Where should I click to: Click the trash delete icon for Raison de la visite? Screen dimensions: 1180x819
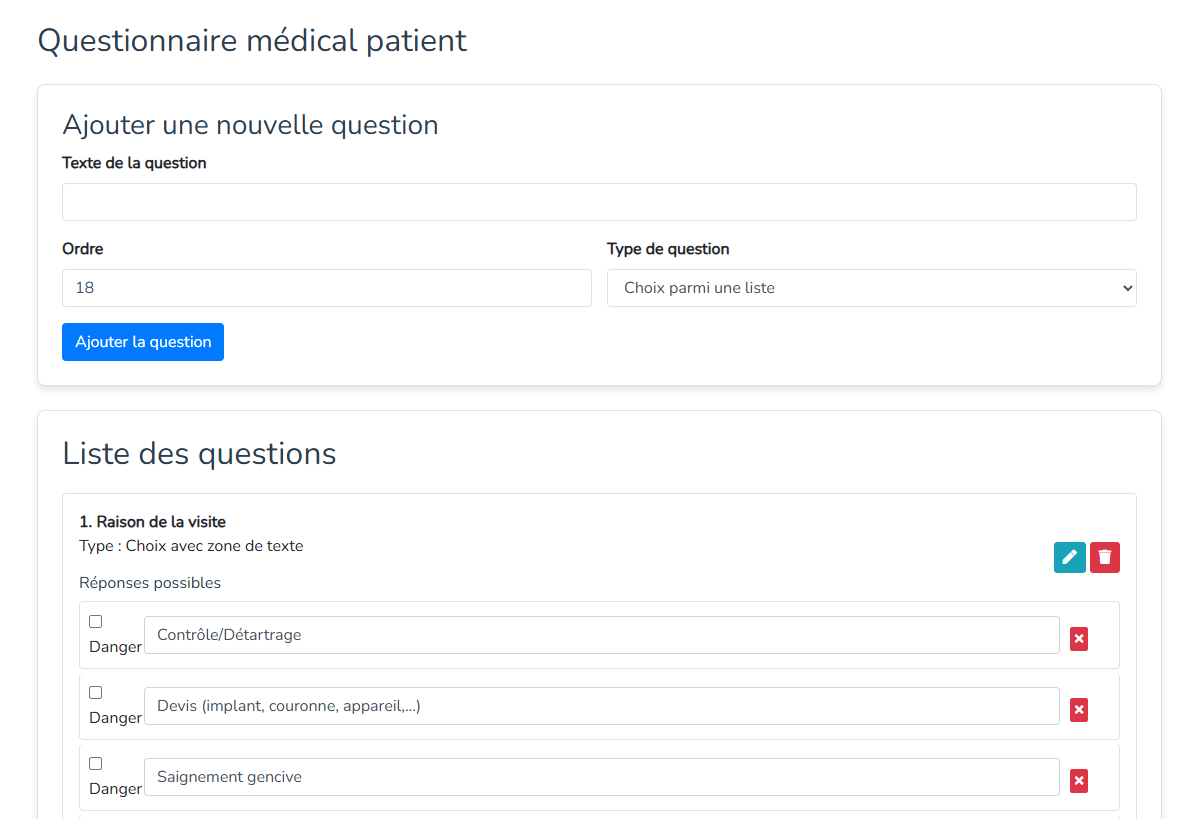[x=1104, y=557]
